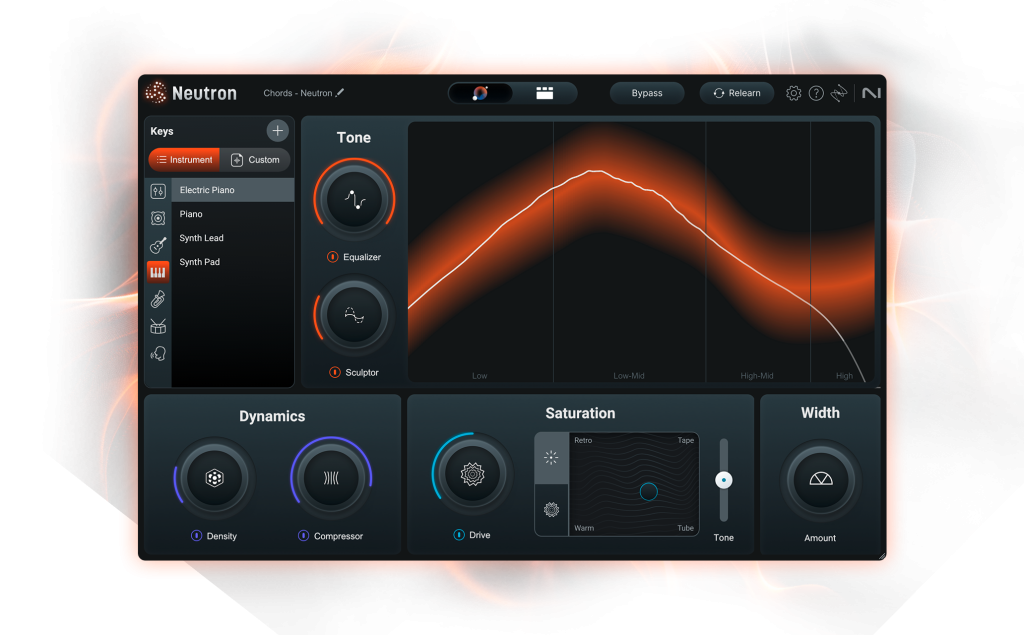This screenshot has height=635, width=1024.
Task: Click the Tape corner label in saturation pad
Action: point(686,440)
